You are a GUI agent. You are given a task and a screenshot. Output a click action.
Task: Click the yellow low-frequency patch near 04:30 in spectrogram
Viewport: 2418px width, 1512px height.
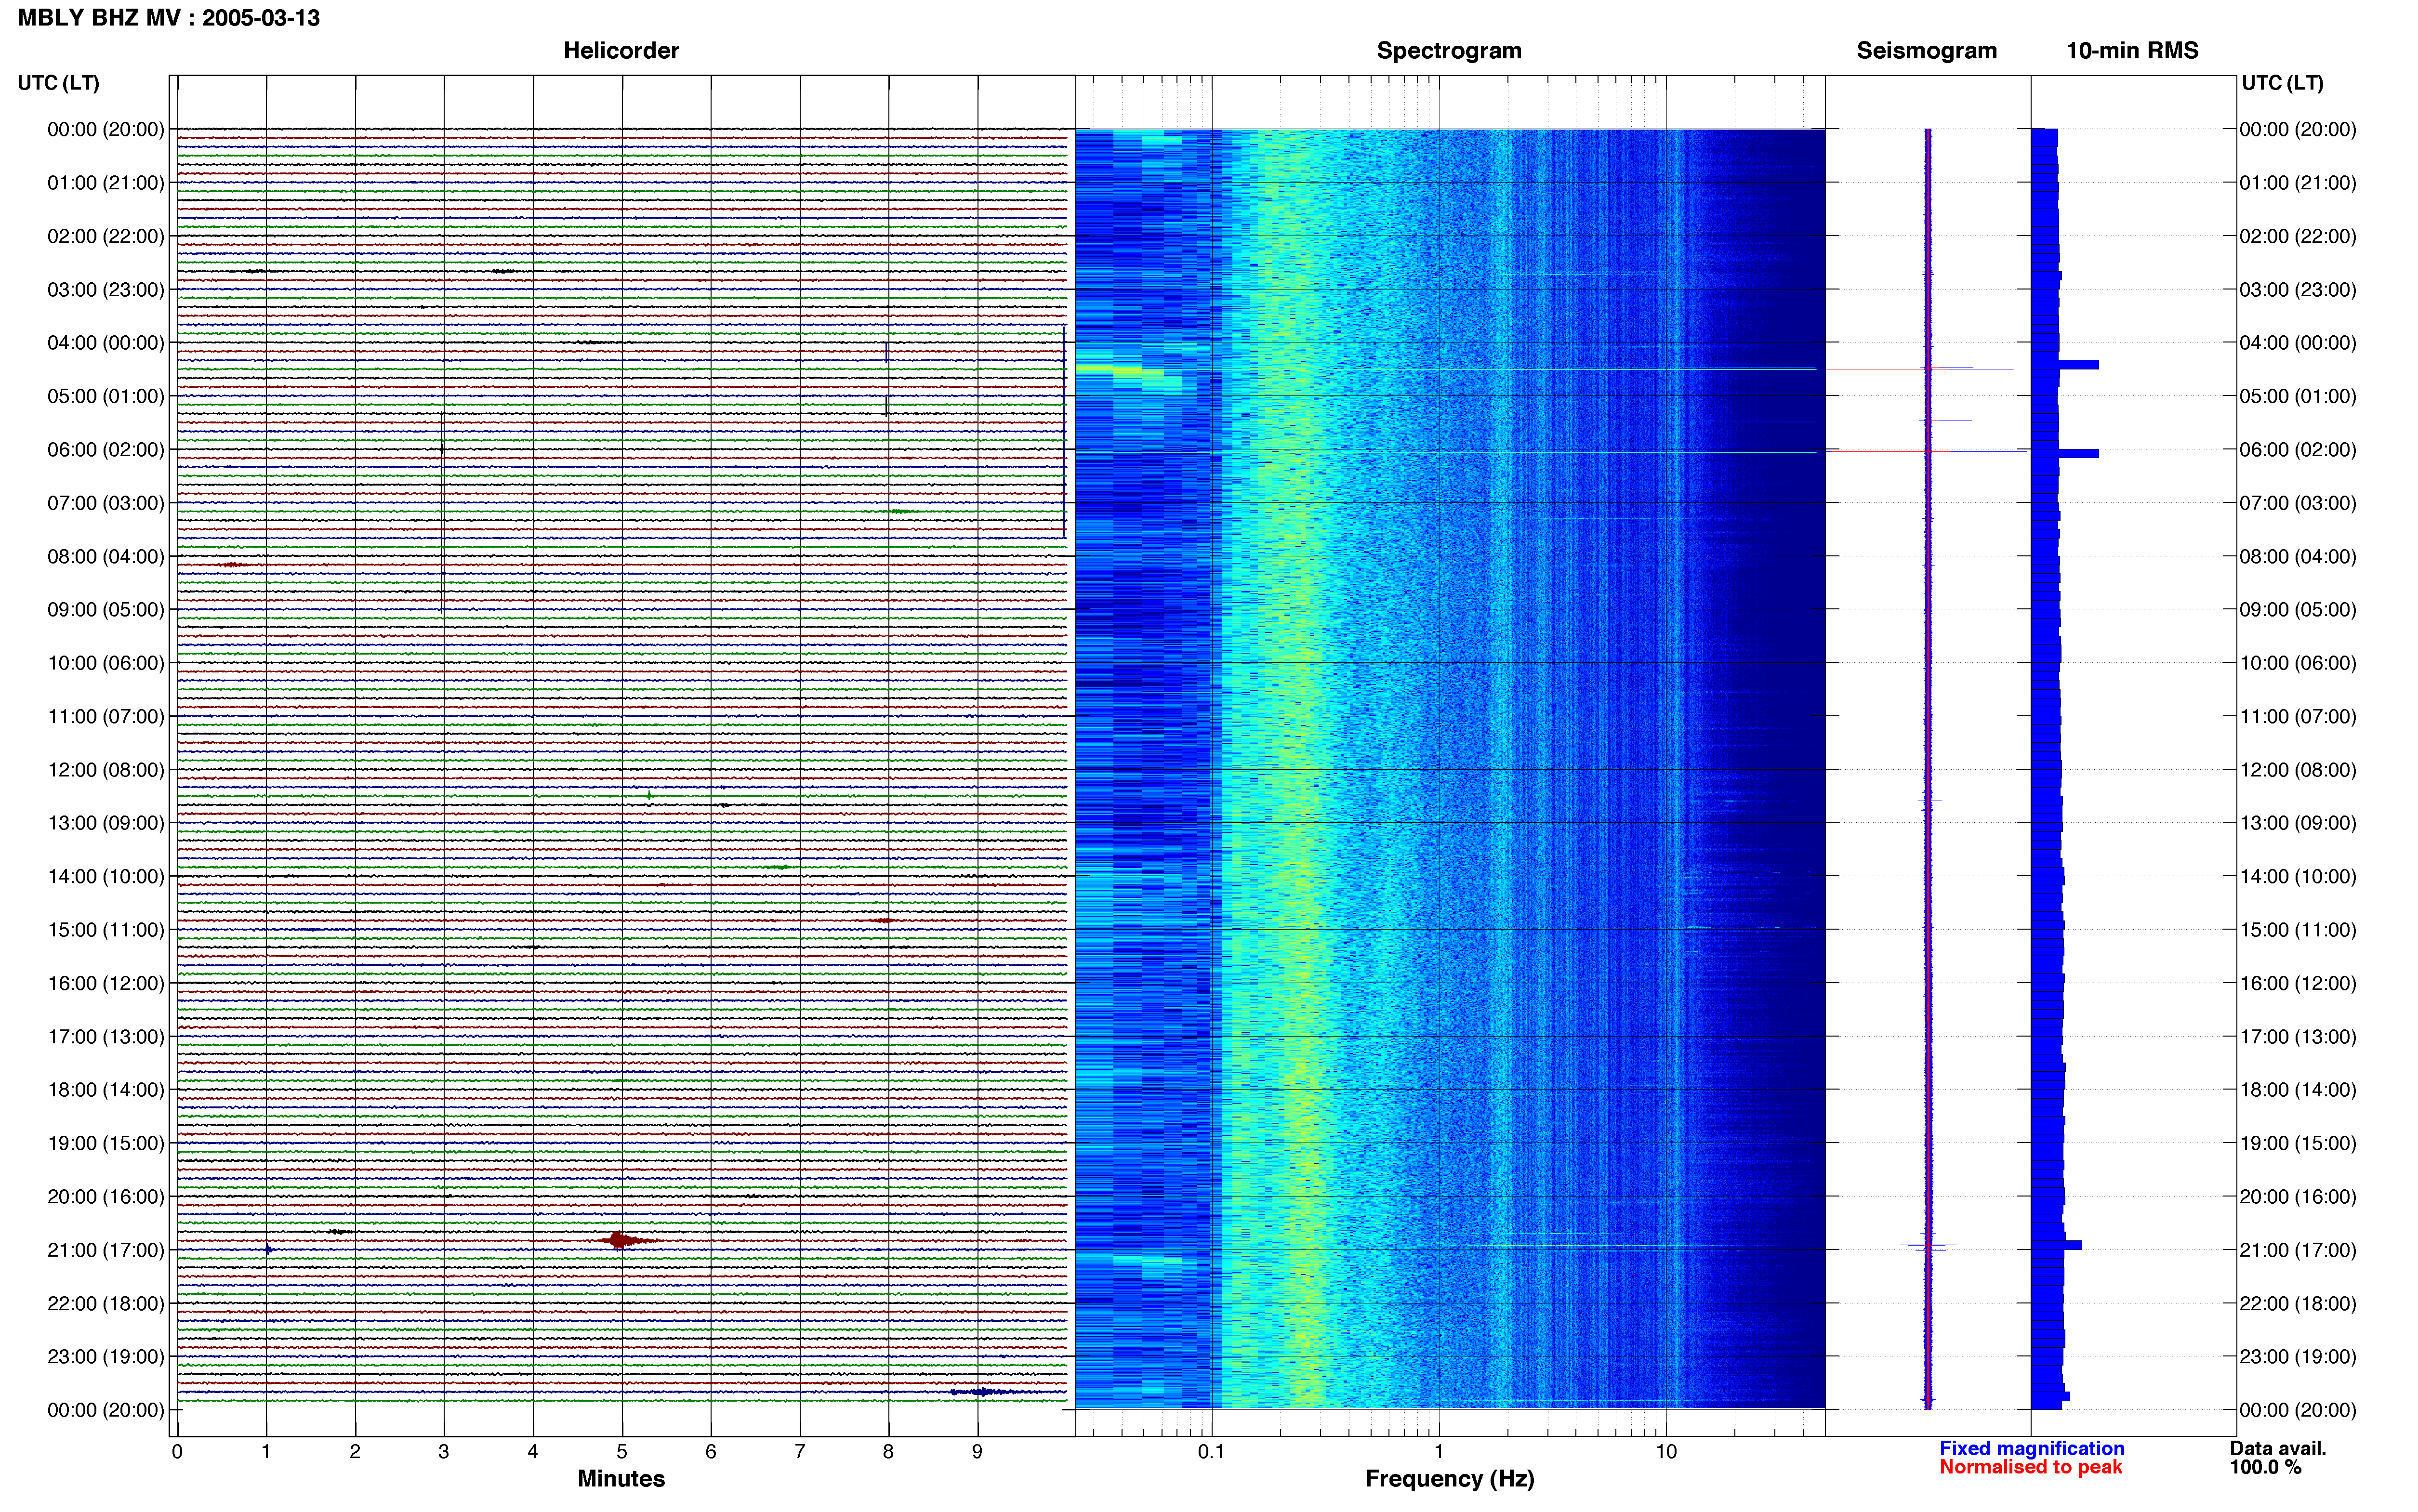tap(1120, 370)
